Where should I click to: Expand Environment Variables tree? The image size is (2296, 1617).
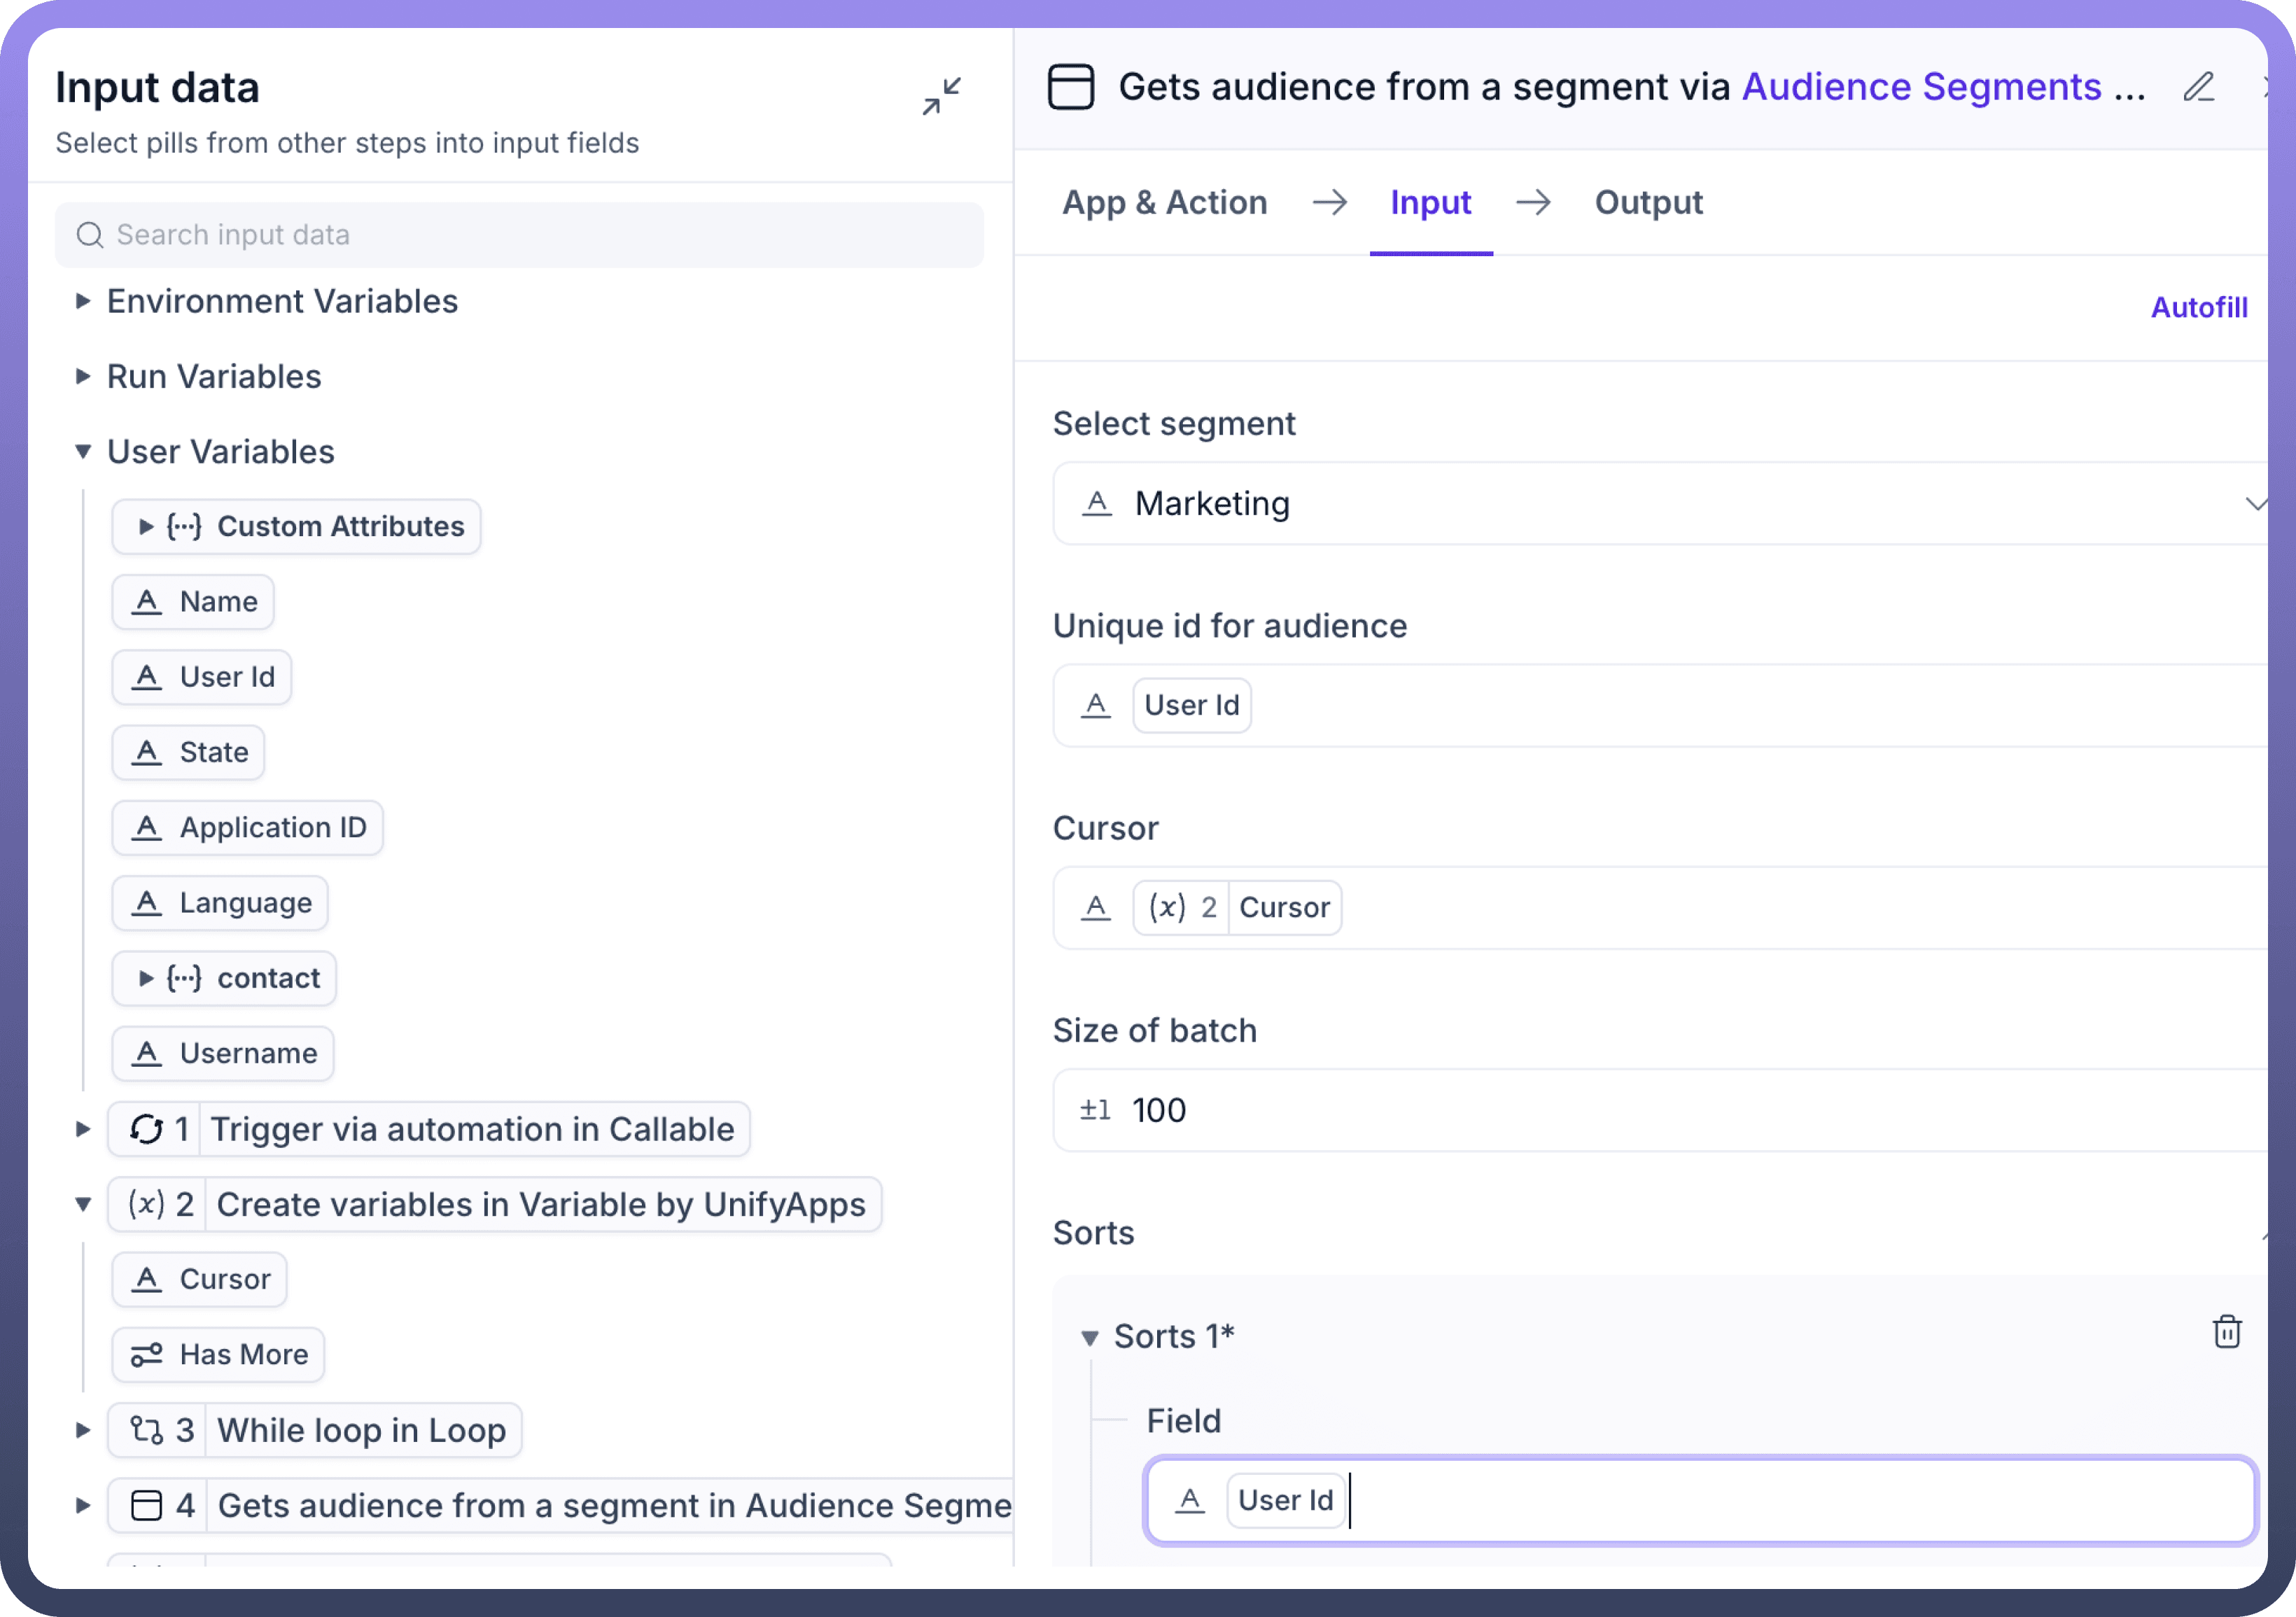click(83, 301)
